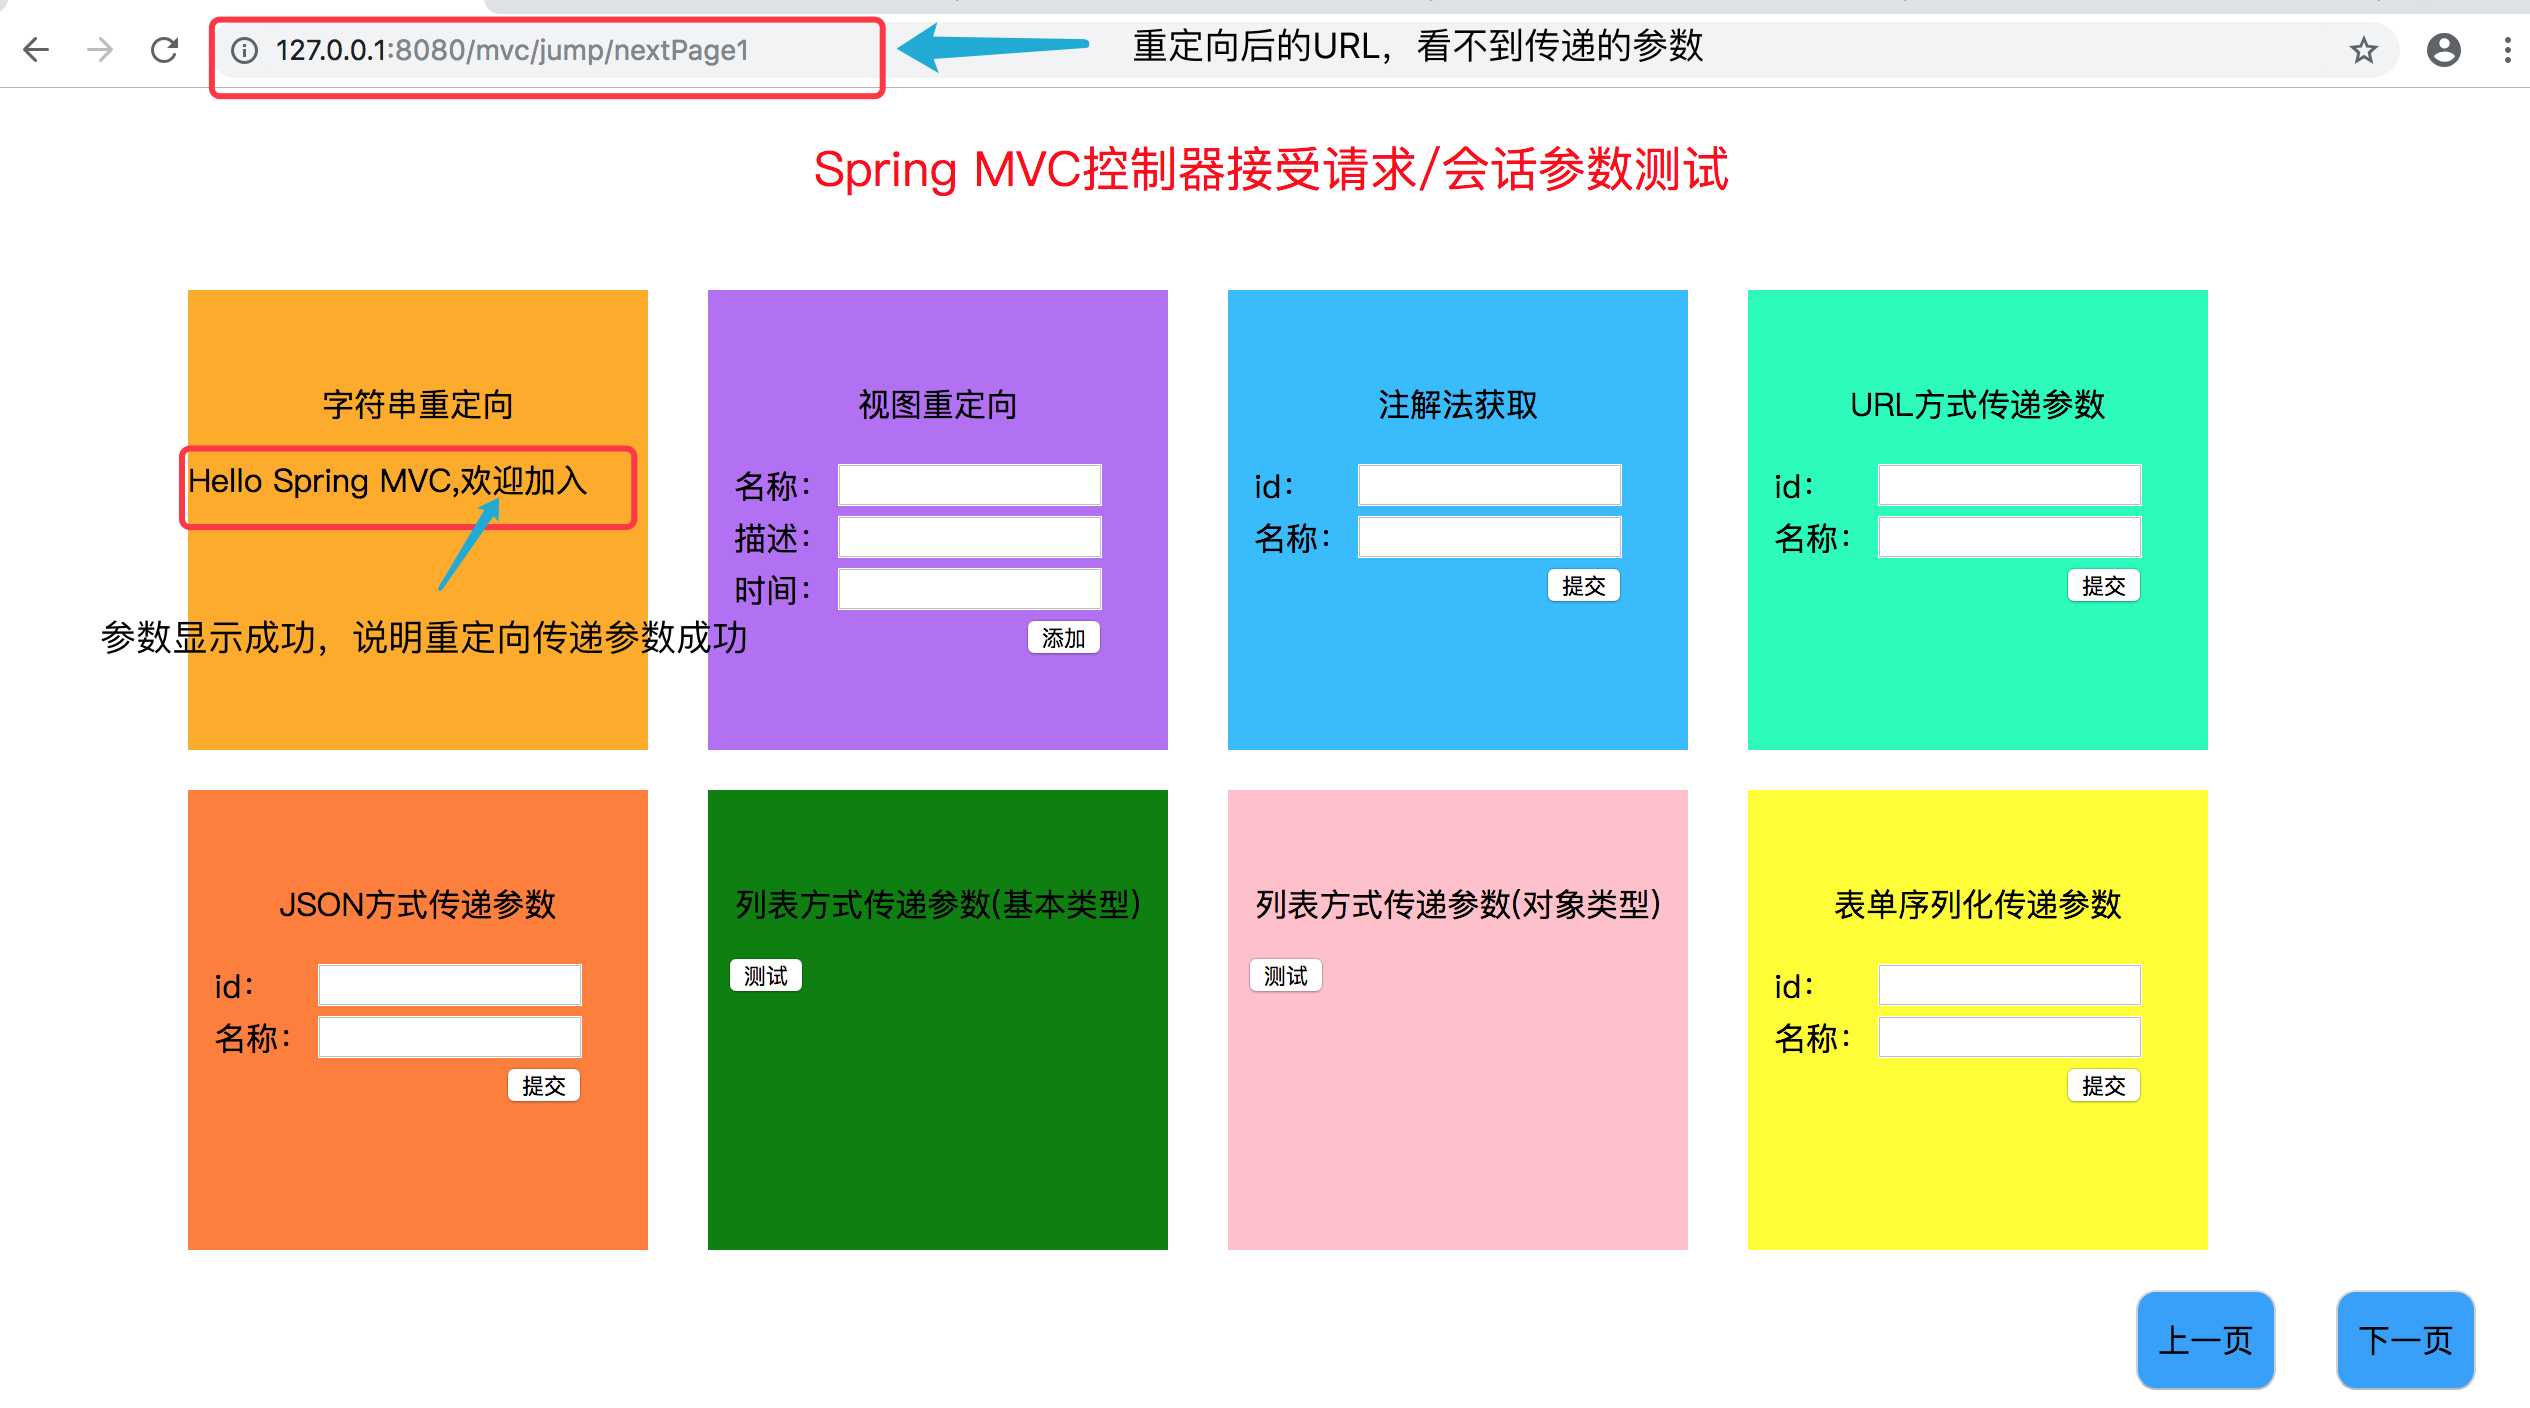
Task: Click the id field in 表单序列化传递参数 card
Action: 2009,985
